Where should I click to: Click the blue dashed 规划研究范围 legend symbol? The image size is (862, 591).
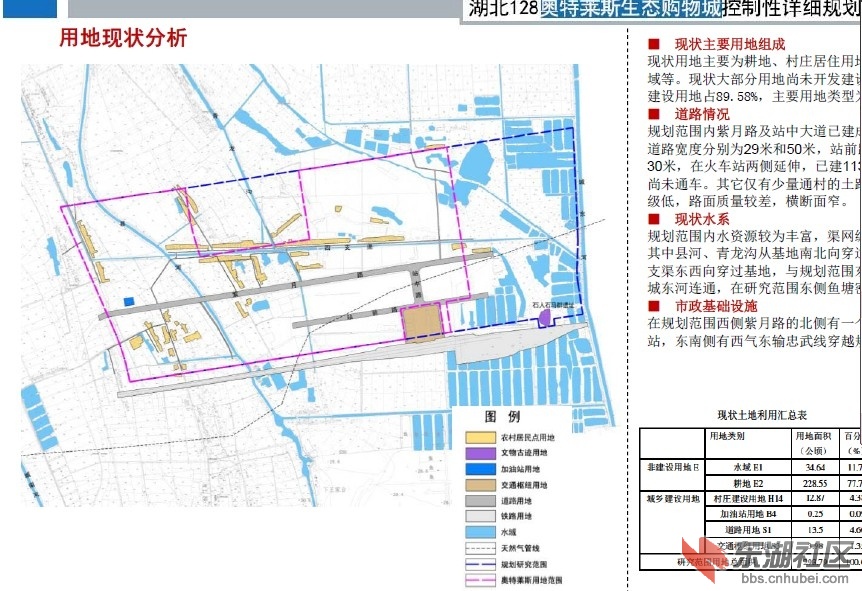[480, 564]
